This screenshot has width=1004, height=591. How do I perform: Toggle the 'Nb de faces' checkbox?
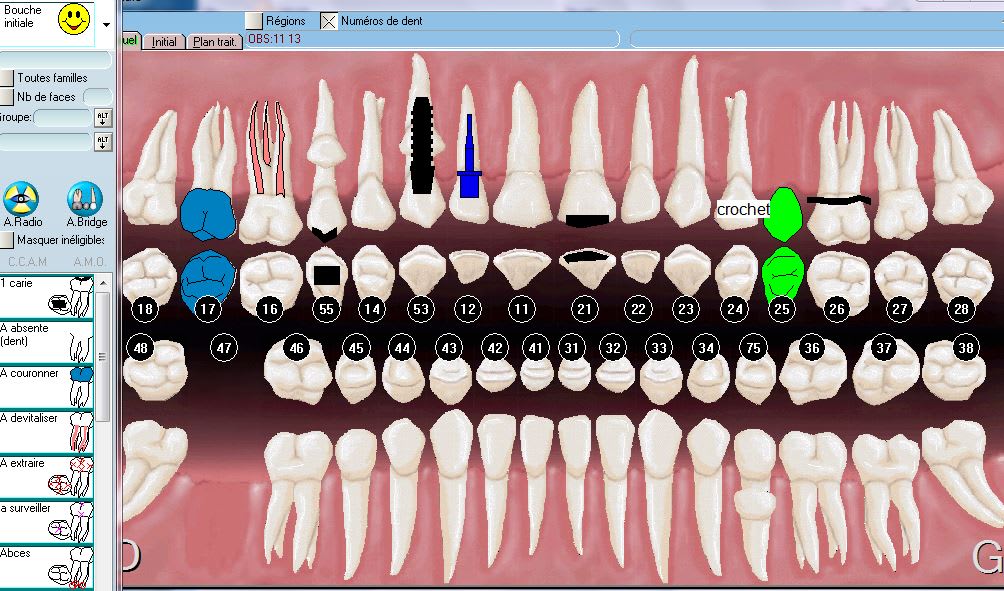pos(7,97)
